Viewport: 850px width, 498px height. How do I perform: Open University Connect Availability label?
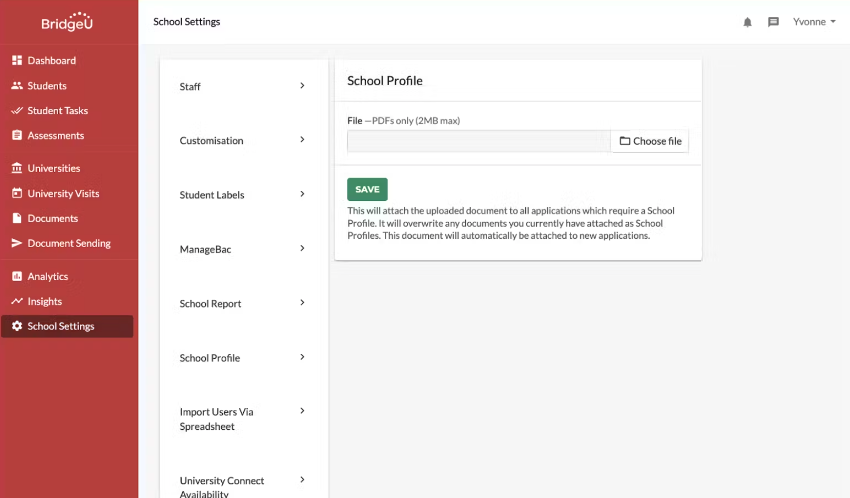pos(222,486)
